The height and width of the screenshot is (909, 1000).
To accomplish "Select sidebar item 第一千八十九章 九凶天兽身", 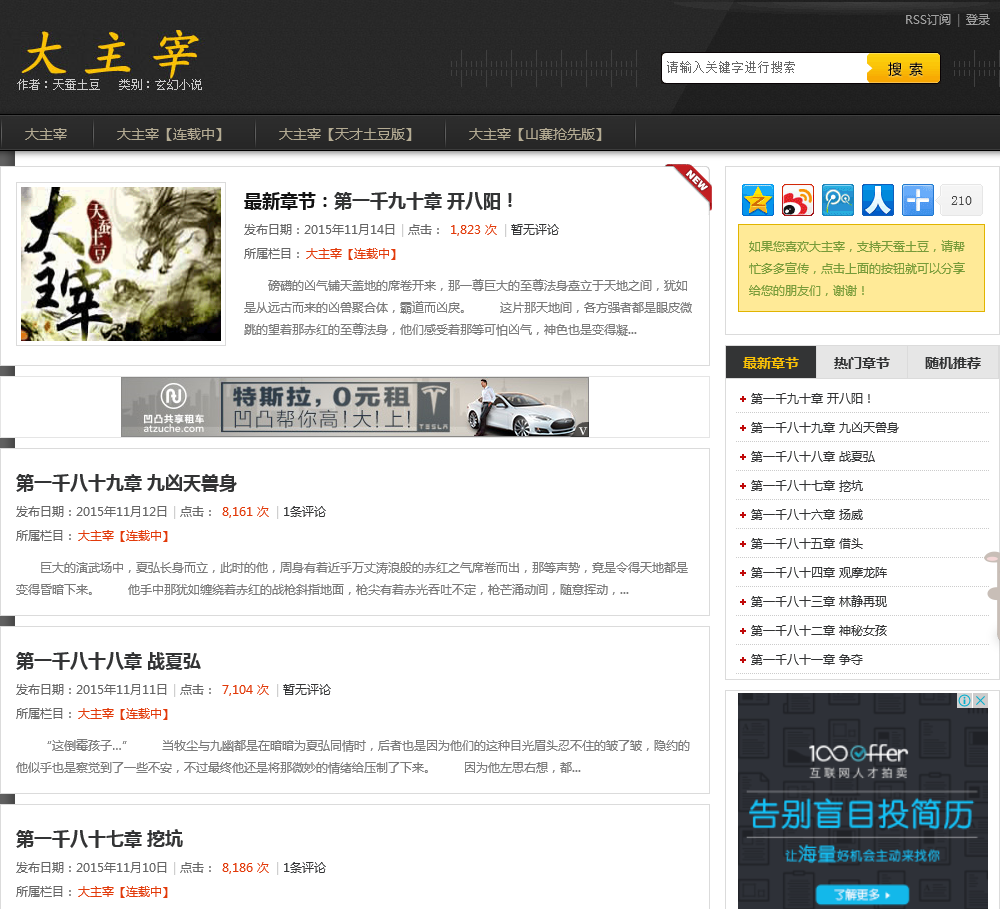I will tap(825, 427).
